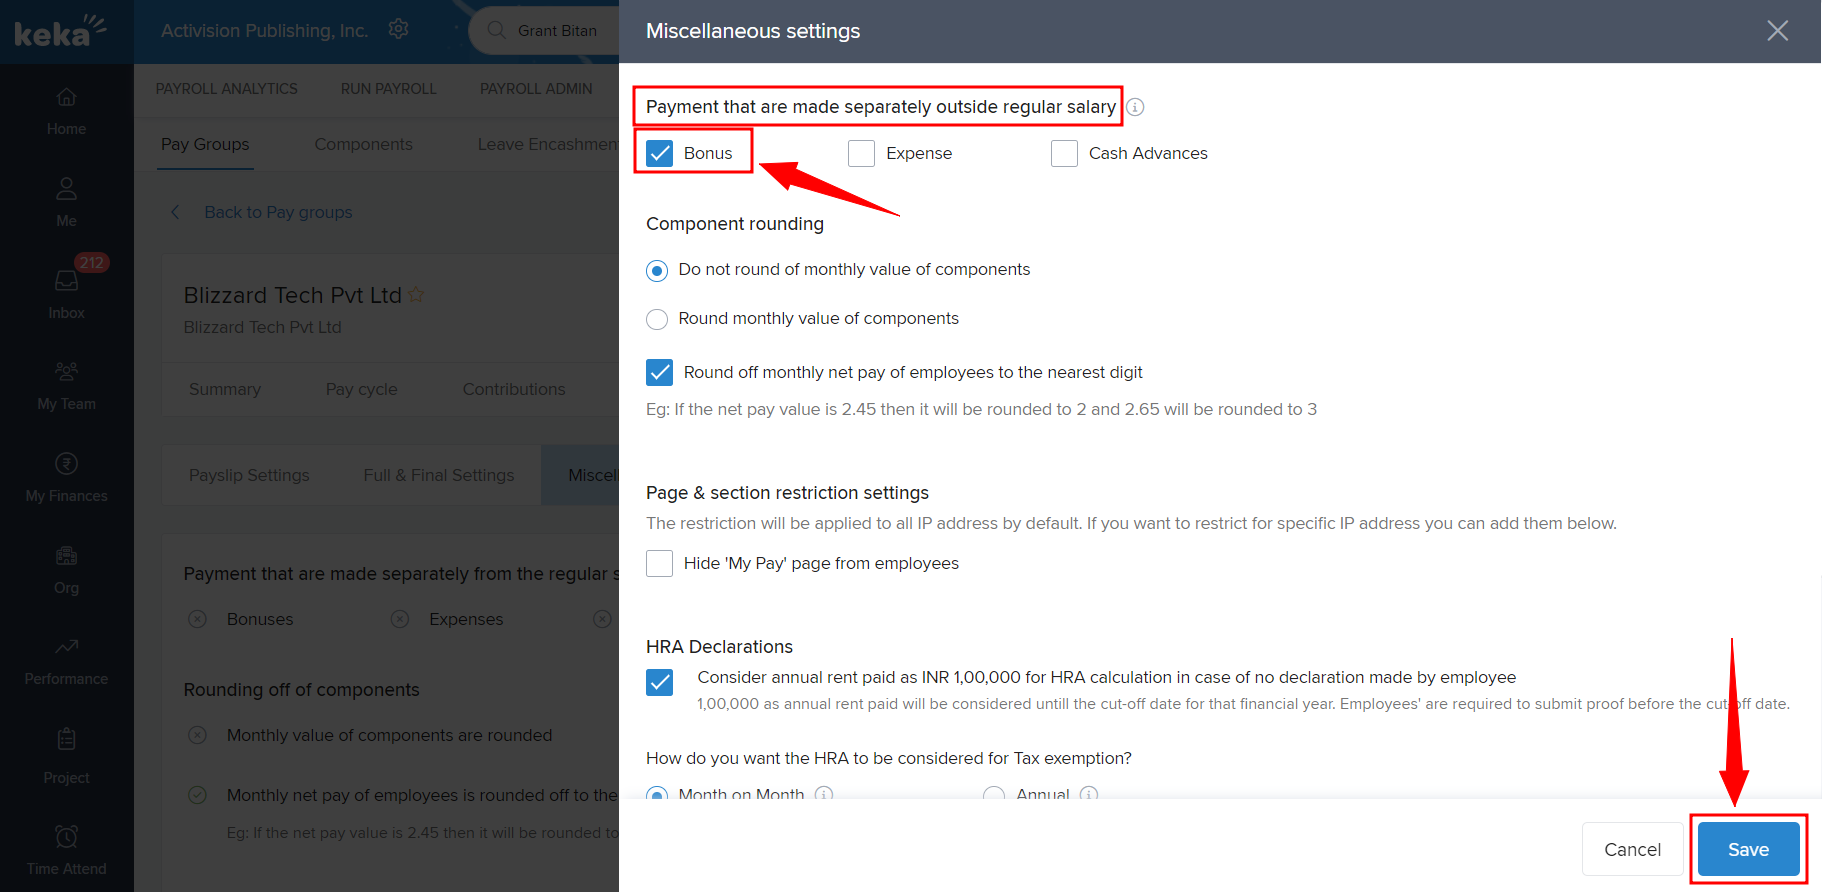Viewport: 1822px width, 892px height.
Task: Favorite Blizzard Tech Pvt Ltd star
Action: (416, 295)
